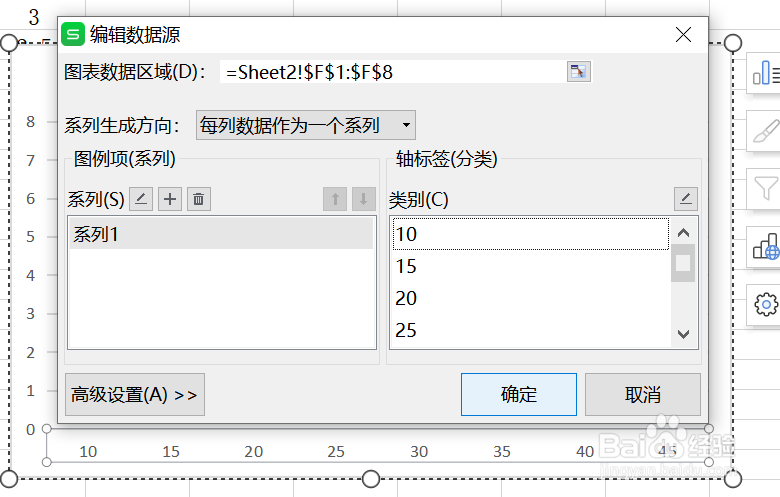Open chart settings gear side button
This screenshot has height=497, width=780.
click(x=766, y=304)
